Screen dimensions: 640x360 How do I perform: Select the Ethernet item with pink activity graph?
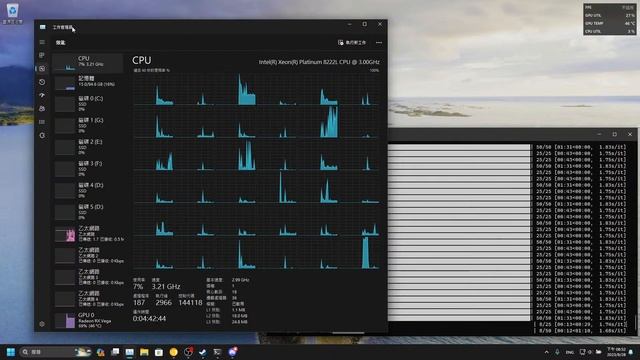coord(88,233)
